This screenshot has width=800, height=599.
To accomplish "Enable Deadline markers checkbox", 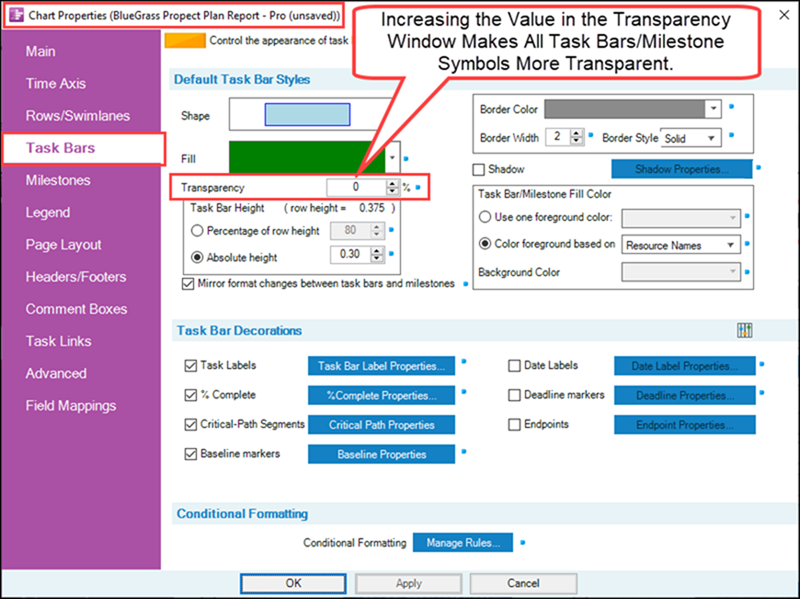I will click(x=514, y=395).
